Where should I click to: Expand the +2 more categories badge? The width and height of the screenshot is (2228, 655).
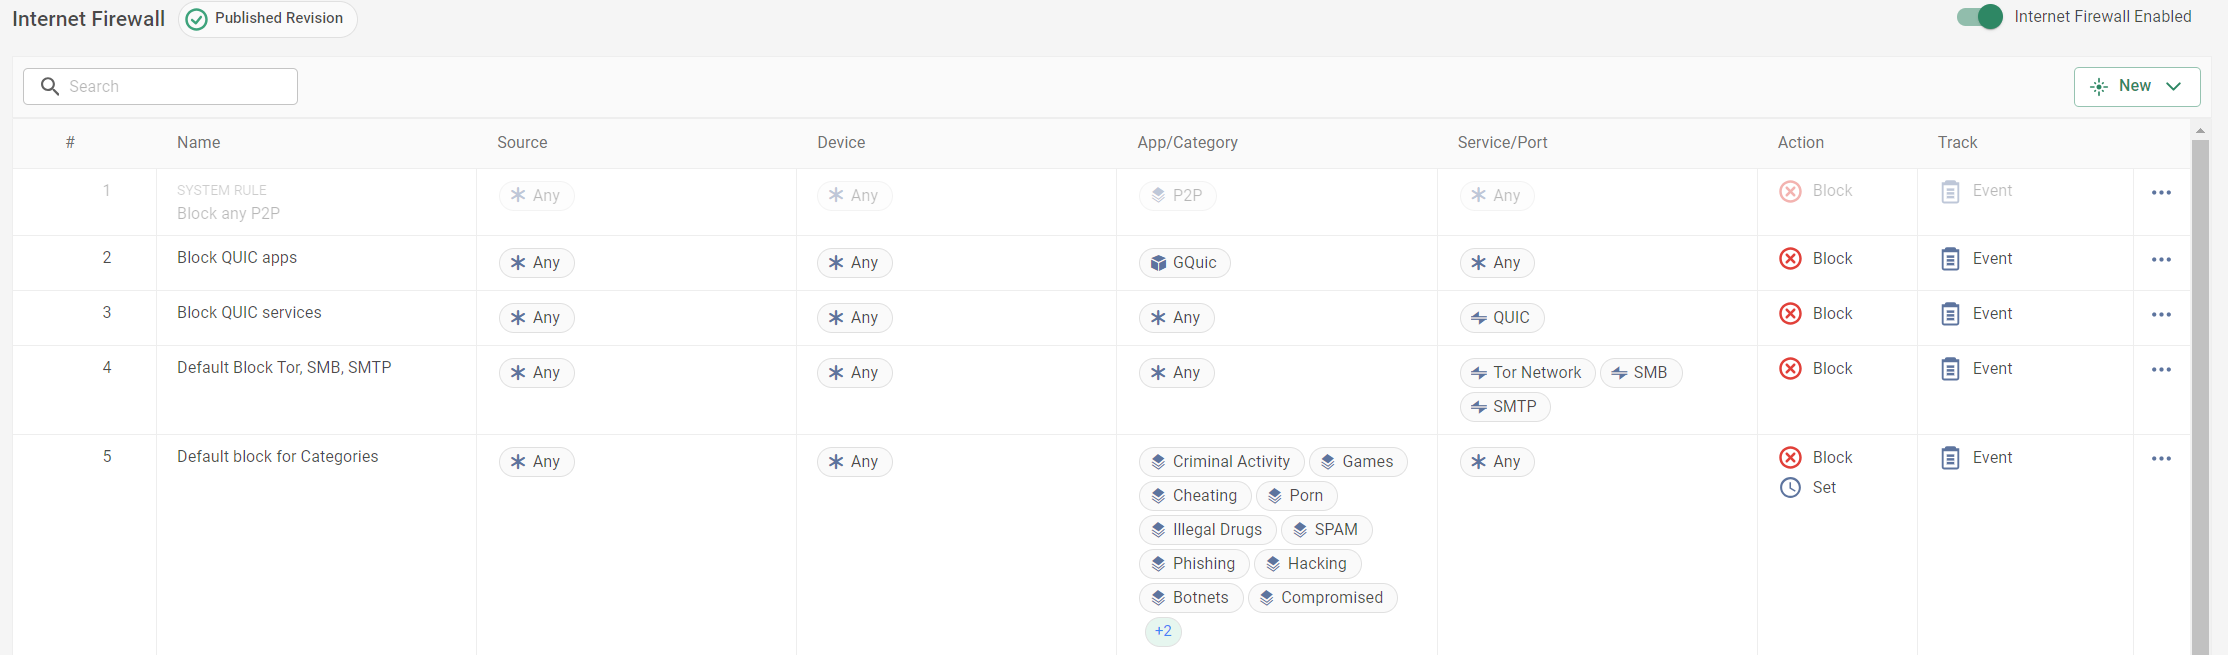point(1163,632)
